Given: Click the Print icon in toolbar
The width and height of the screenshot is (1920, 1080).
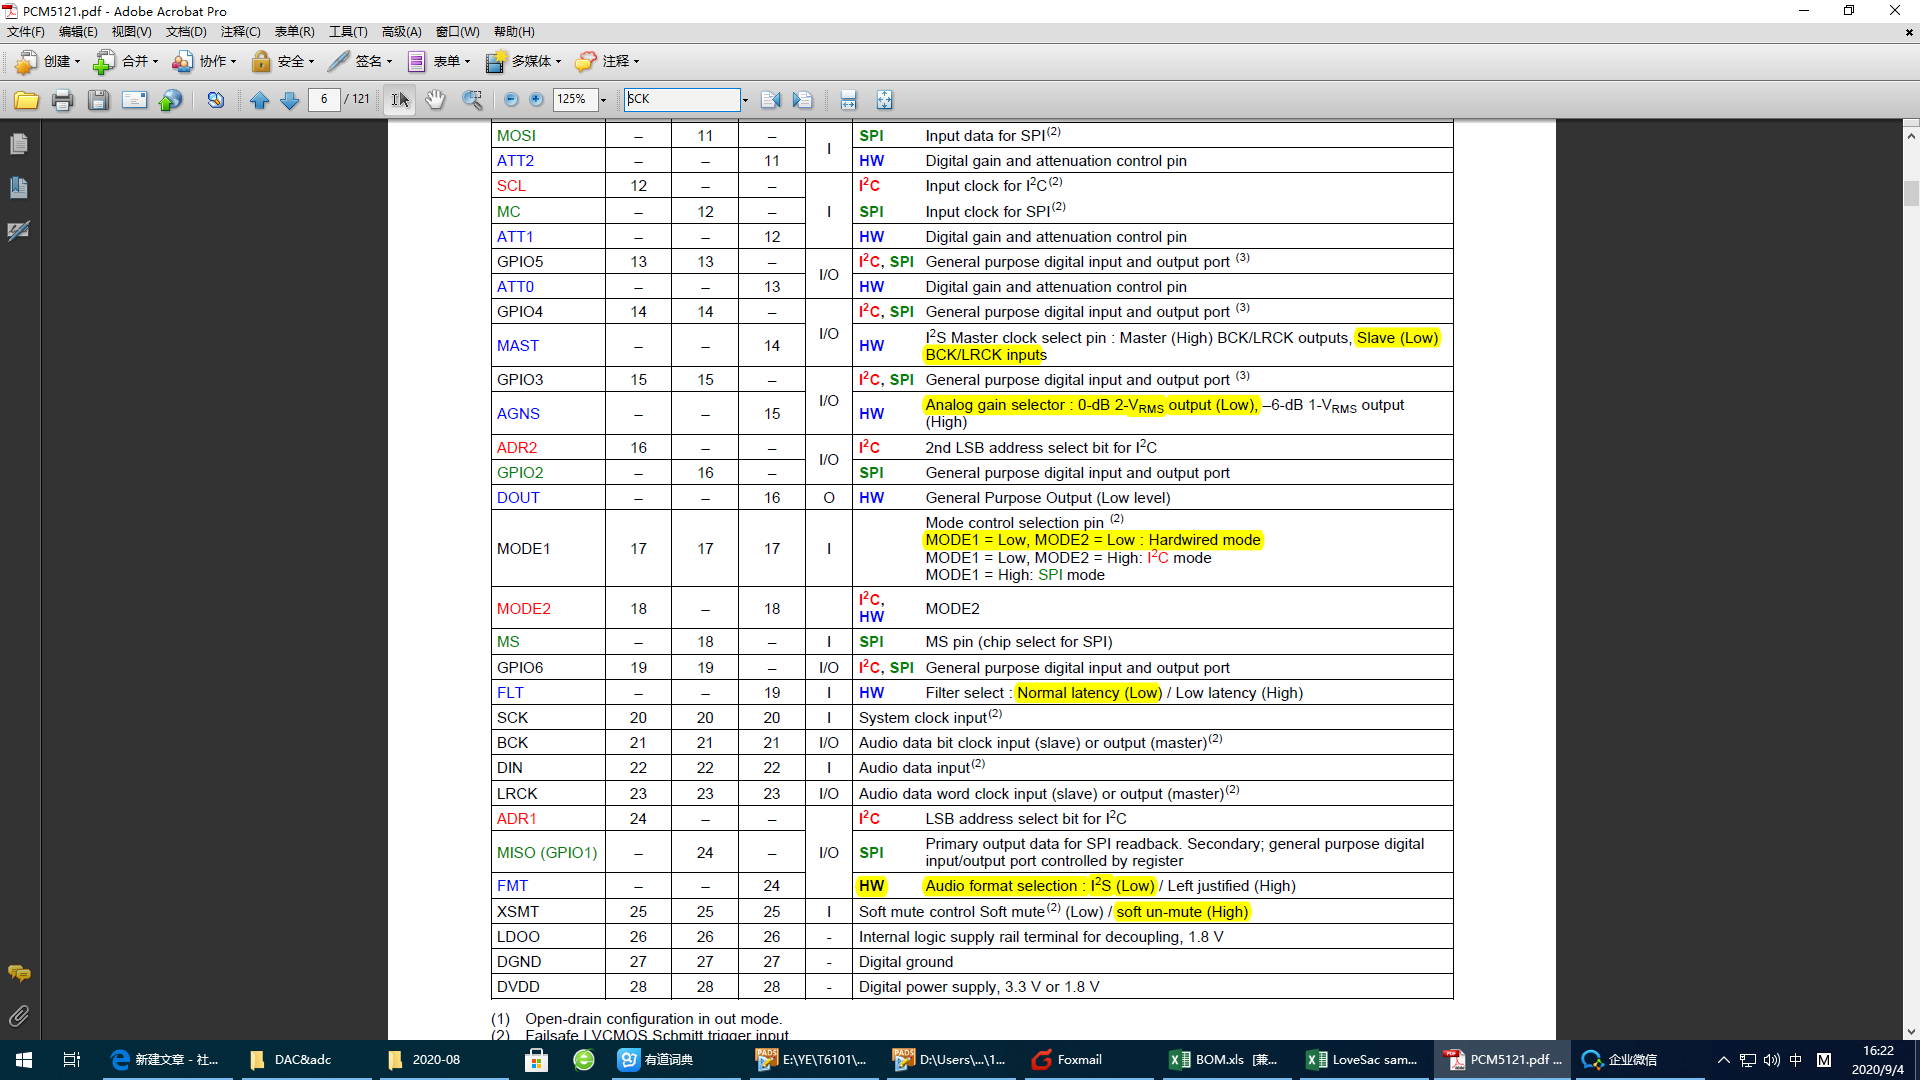Looking at the screenshot, I should [62, 100].
